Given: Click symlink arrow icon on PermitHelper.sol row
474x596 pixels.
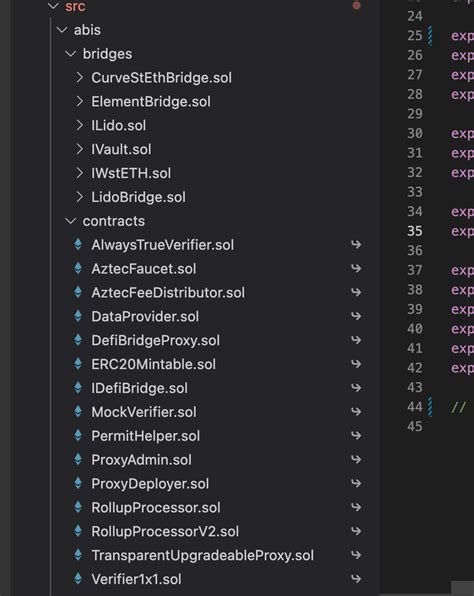Looking at the screenshot, I should [x=356, y=436].
